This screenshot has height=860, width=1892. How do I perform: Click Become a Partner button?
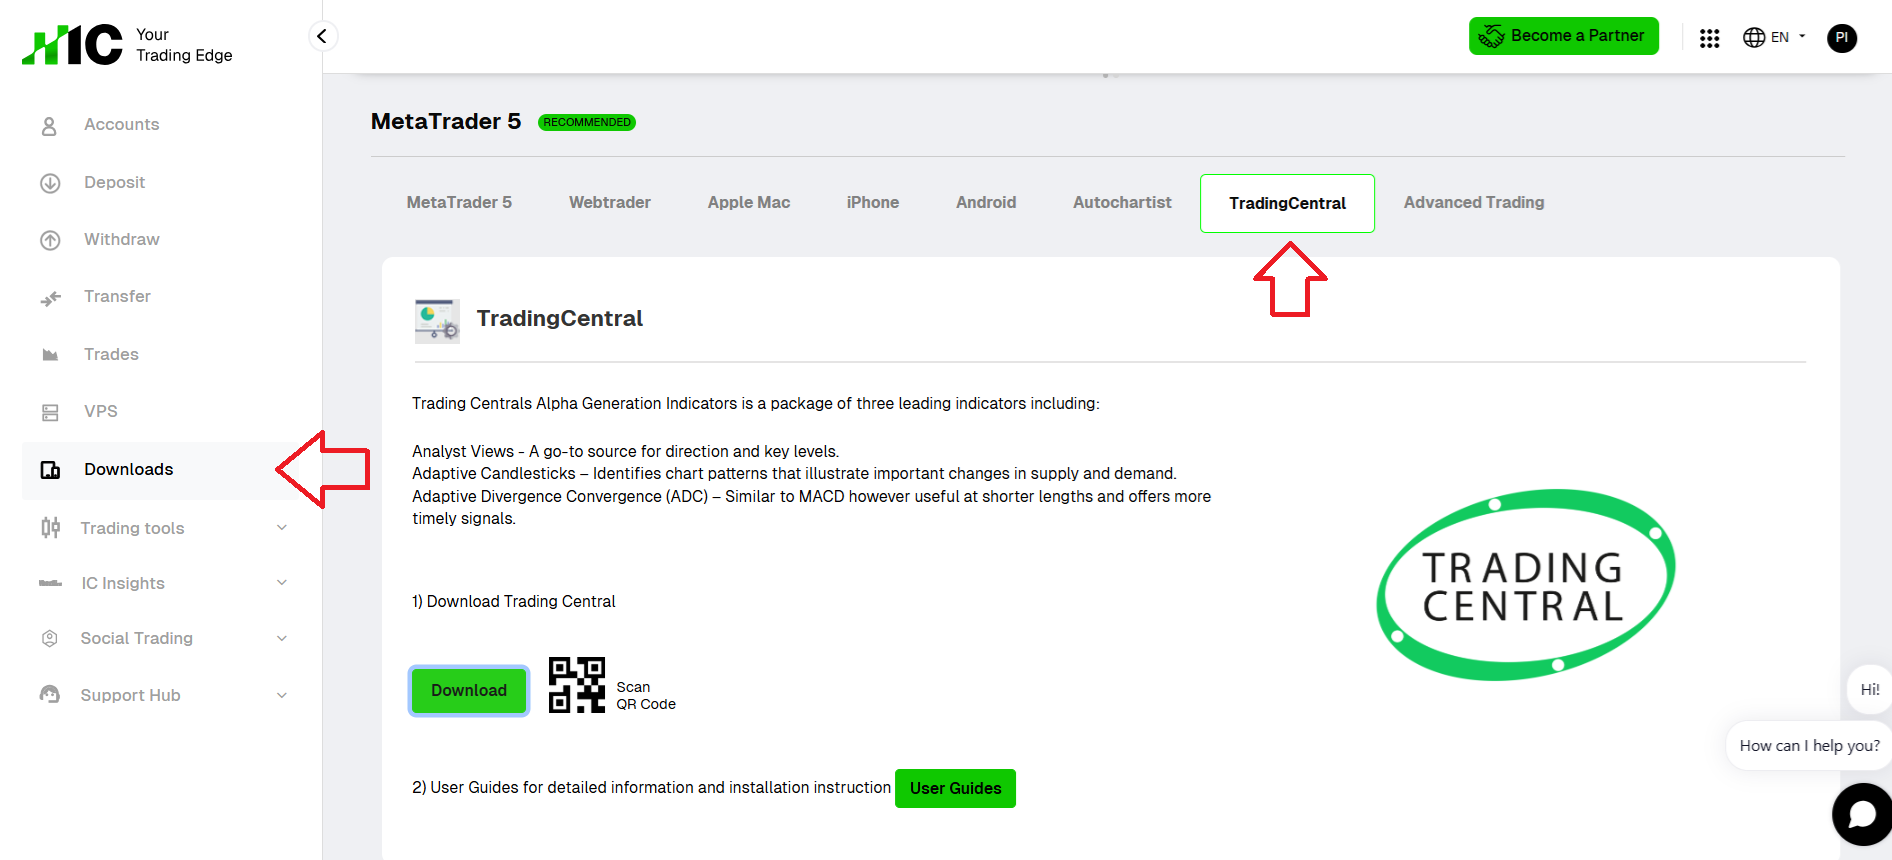[x=1563, y=36]
